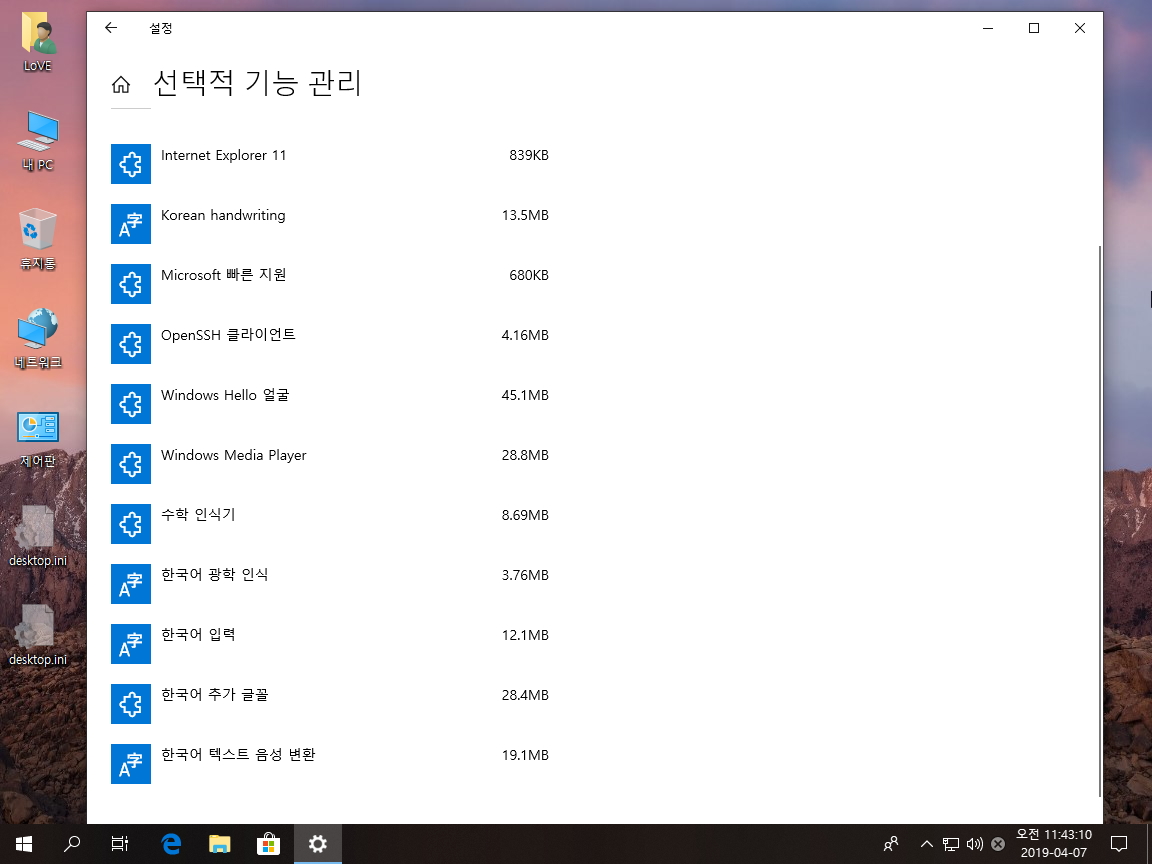The image size is (1152, 864).
Task: Show hidden tray icons chevron
Action: 926,844
